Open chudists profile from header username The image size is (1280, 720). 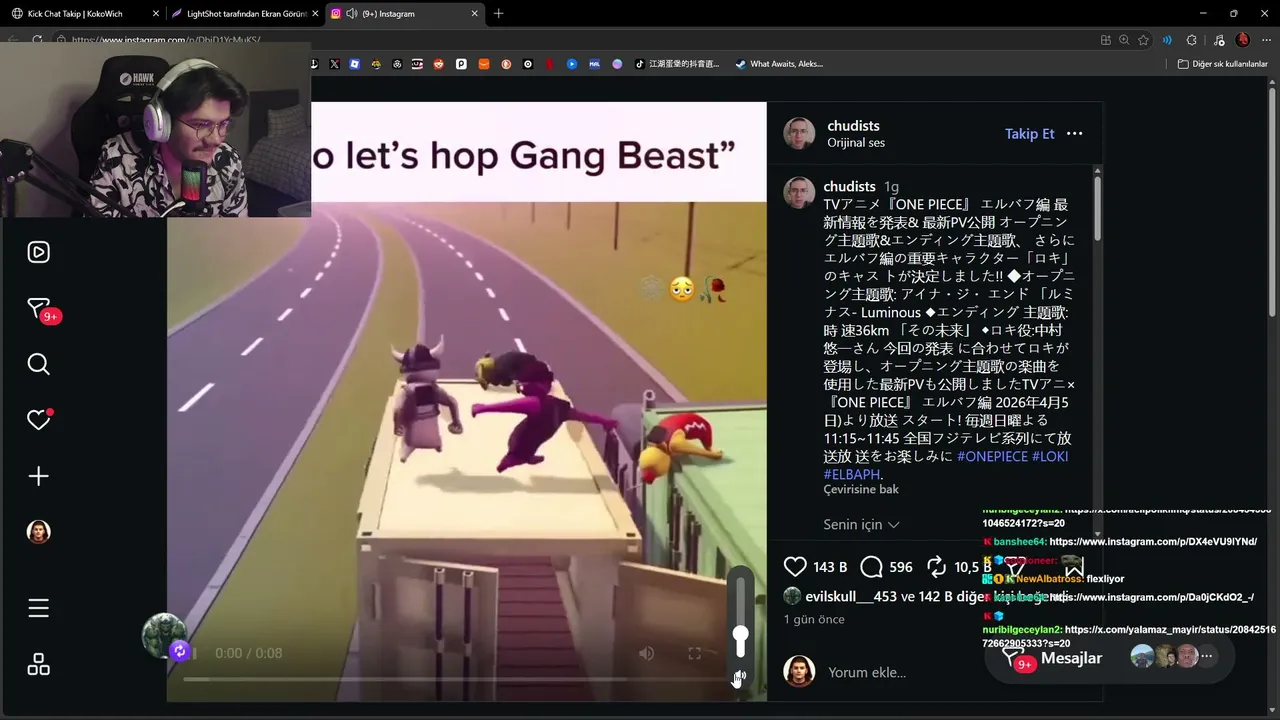point(853,126)
